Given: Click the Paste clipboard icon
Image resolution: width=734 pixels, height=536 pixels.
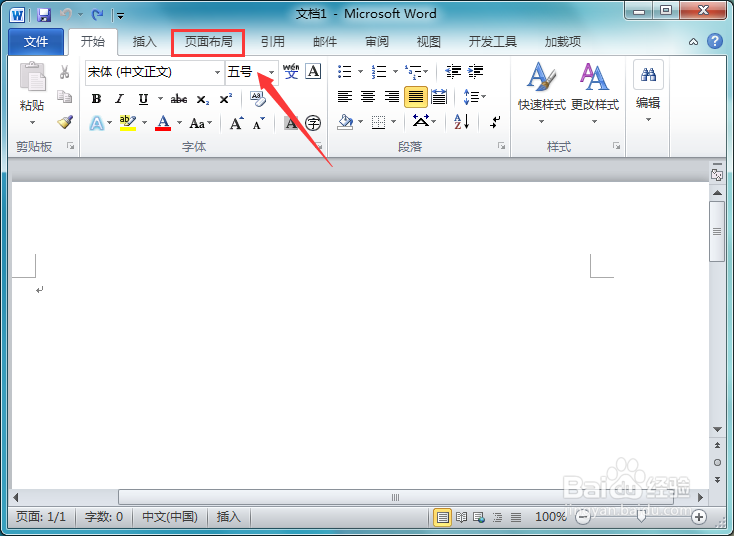Looking at the screenshot, I should click(x=32, y=76).
